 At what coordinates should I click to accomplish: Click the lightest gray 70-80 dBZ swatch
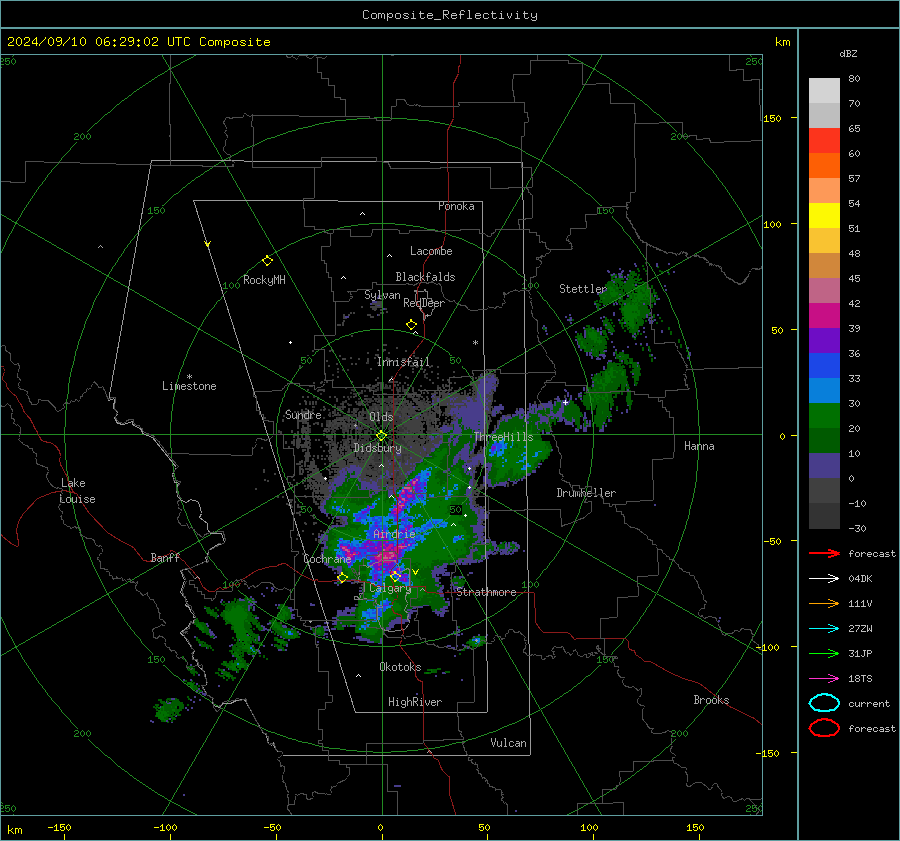824,91
